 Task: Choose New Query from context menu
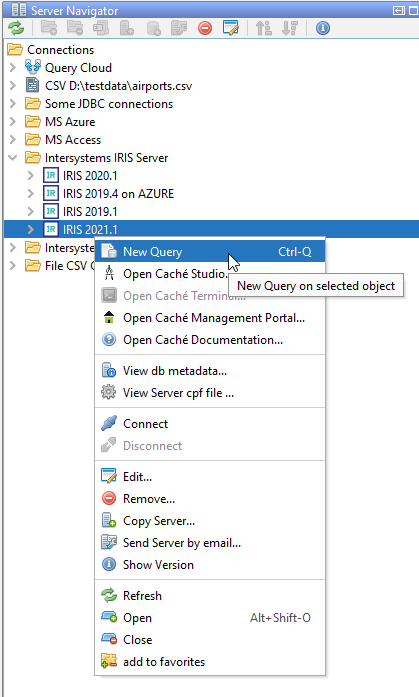210,252
